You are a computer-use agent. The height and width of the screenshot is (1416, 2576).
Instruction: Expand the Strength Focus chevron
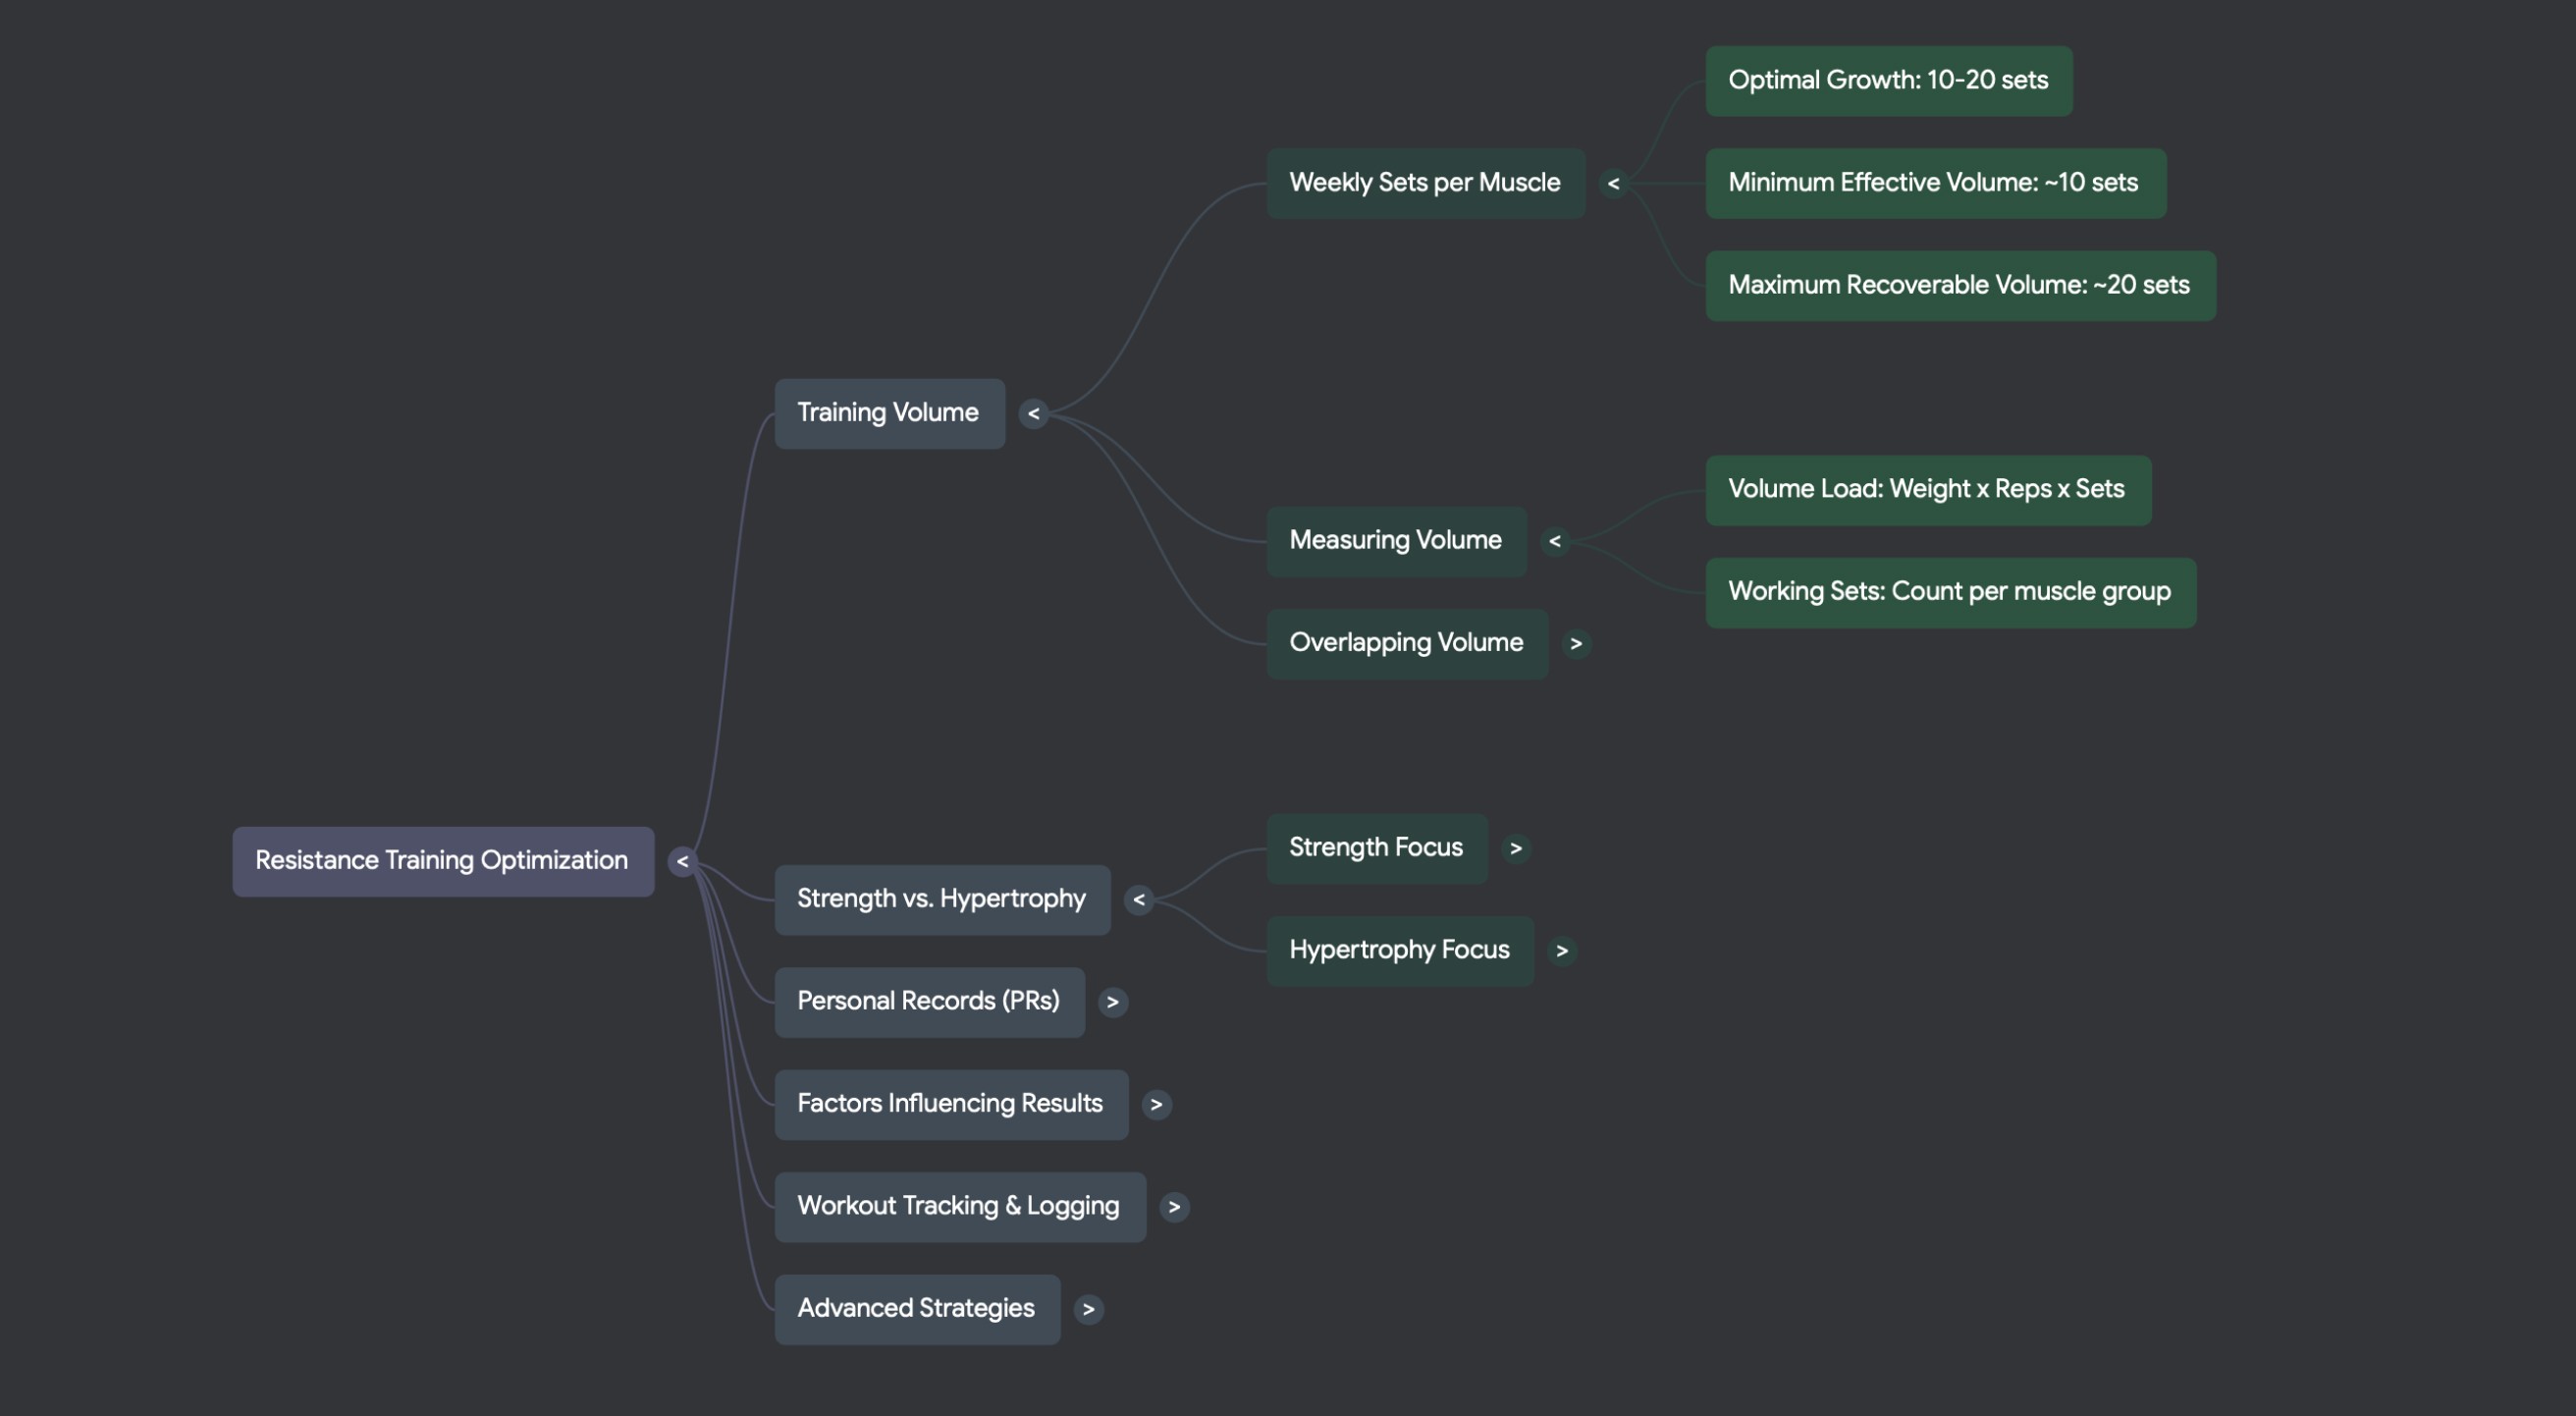[1515, 848]
